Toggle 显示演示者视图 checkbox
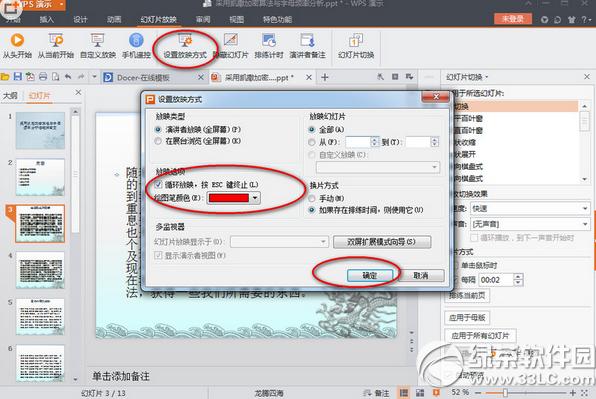 [158, 255]
